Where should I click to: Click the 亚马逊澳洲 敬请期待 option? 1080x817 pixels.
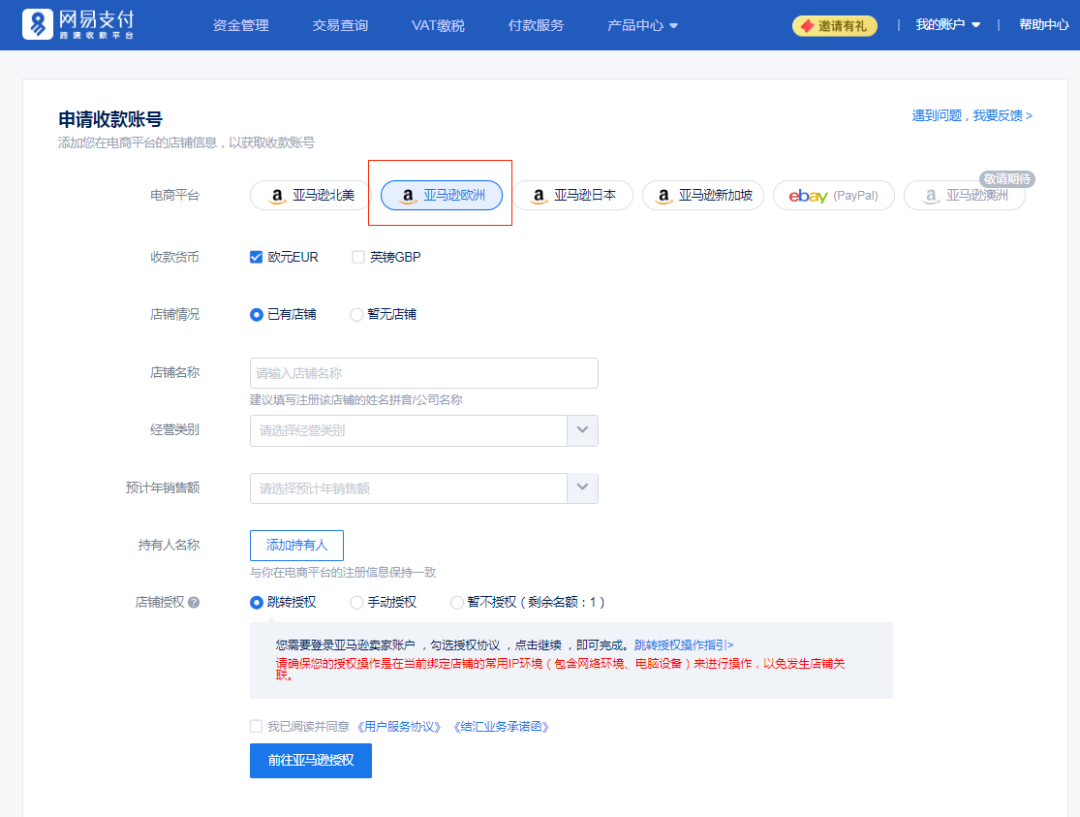coord(964,196)
